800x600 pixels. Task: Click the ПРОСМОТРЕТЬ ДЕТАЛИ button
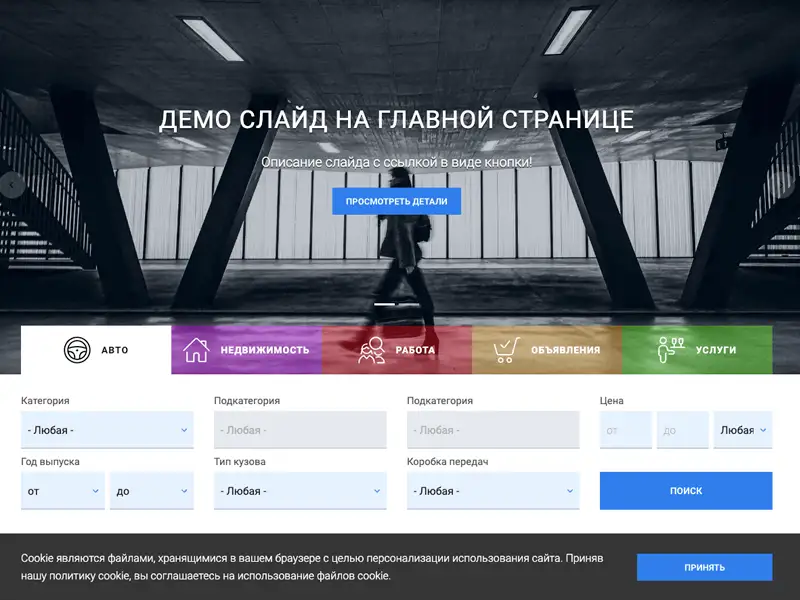point(396,201)
